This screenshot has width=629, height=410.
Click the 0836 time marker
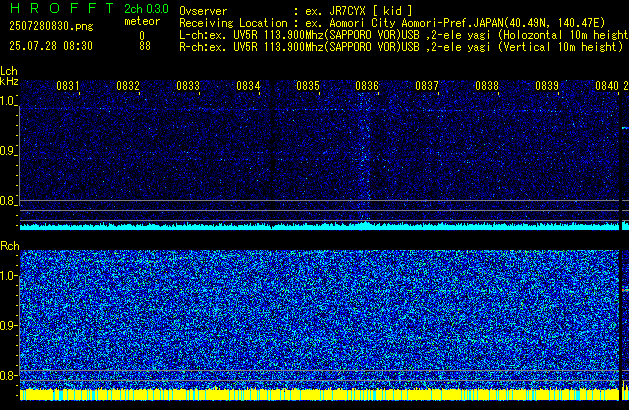click(367, 86)
